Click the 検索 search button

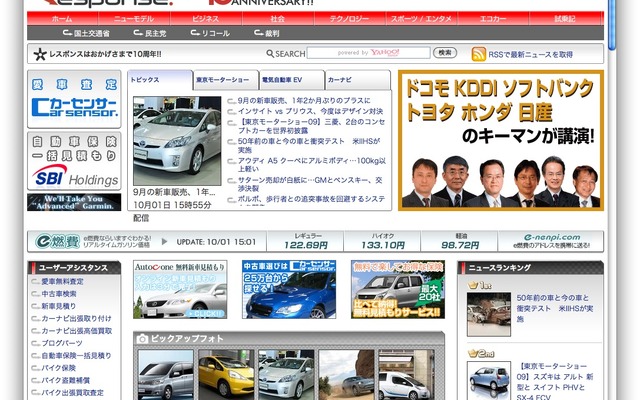pos(444,53)
